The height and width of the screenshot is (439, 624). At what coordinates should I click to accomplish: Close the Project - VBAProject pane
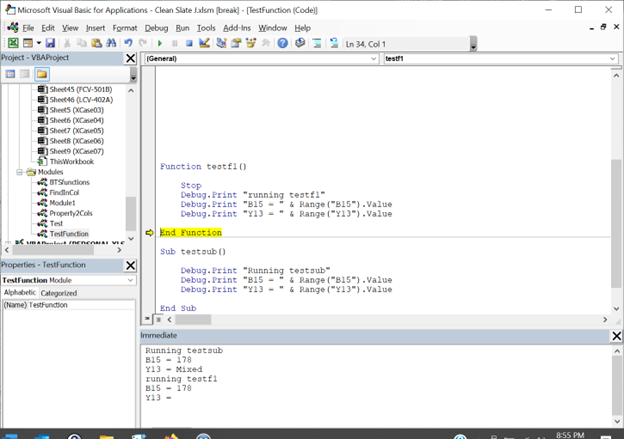click(x=131, y=58)
